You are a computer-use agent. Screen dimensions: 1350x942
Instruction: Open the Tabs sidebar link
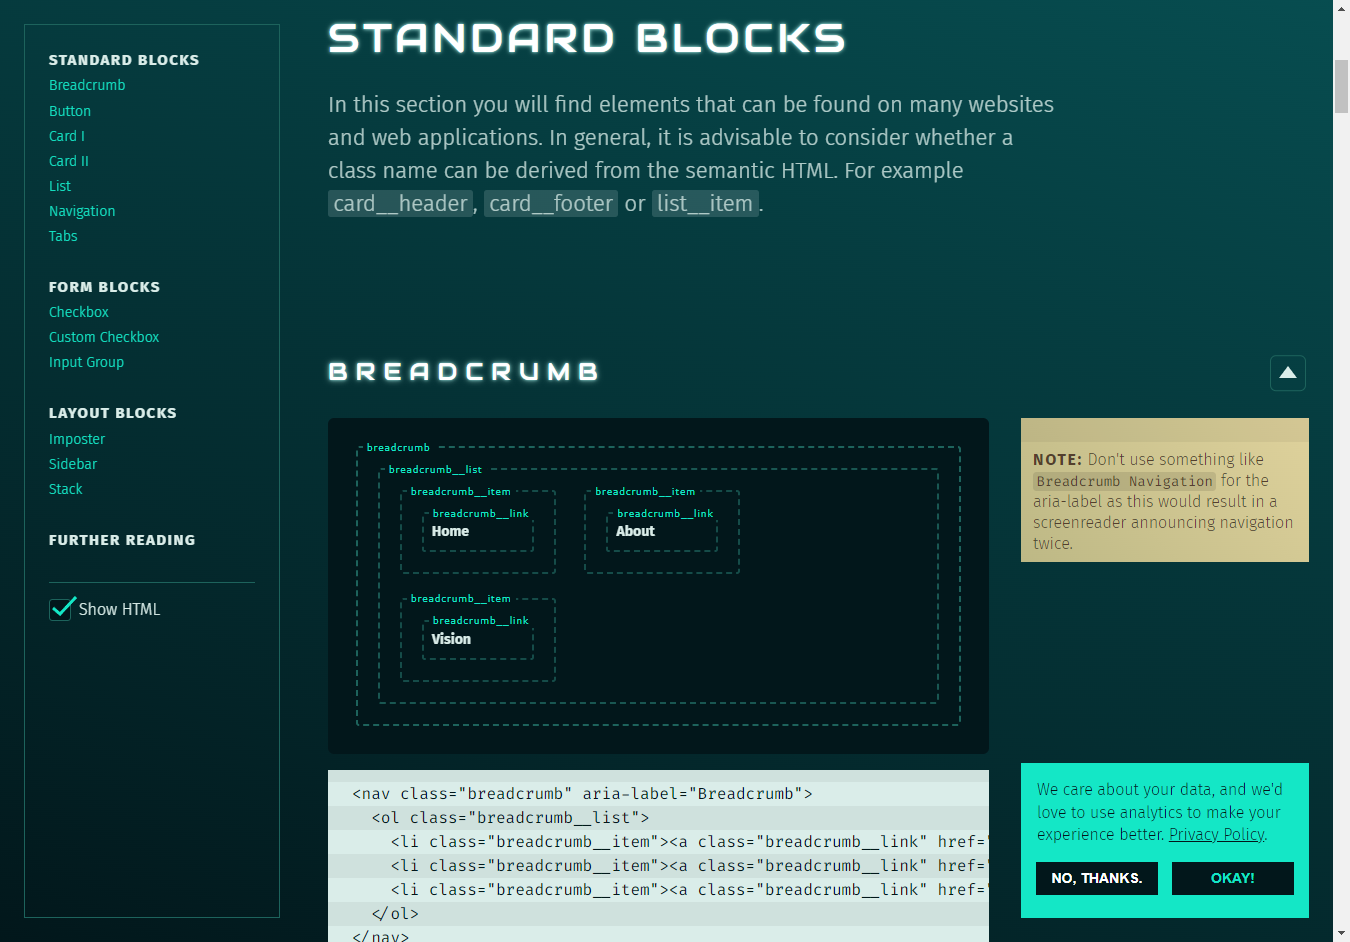[63, 236]
